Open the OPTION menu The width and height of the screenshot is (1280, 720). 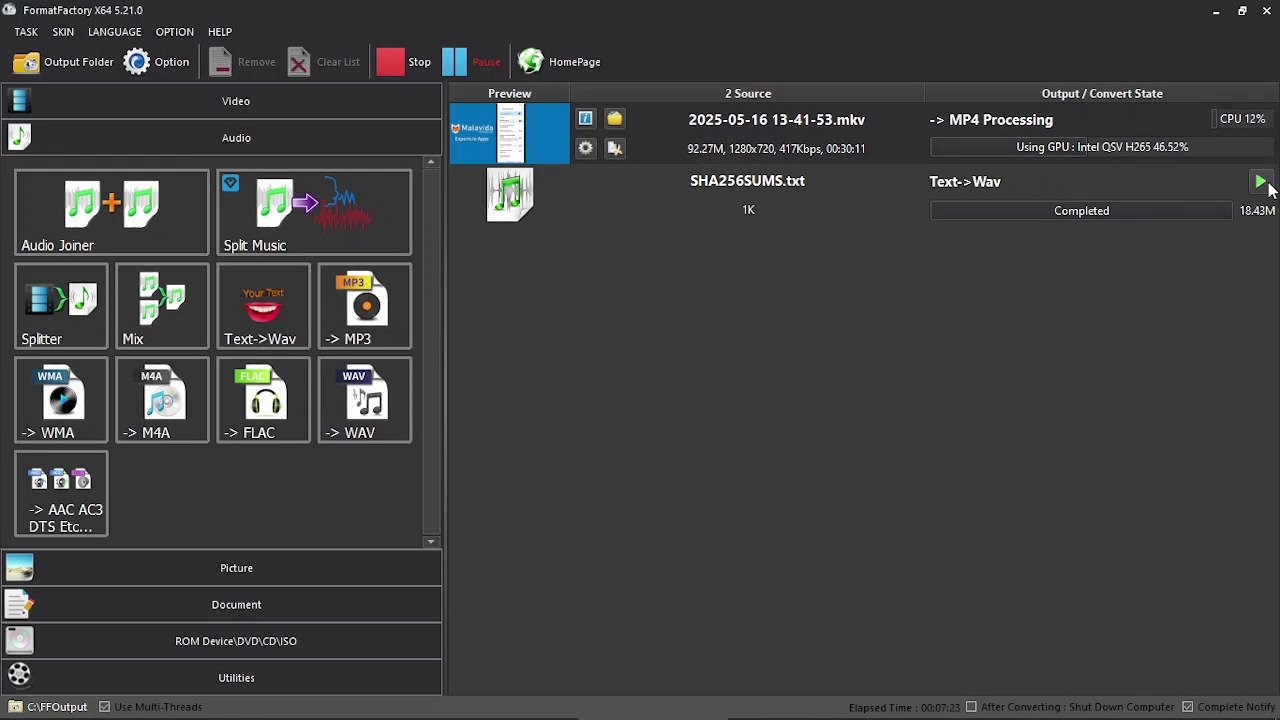175,32
